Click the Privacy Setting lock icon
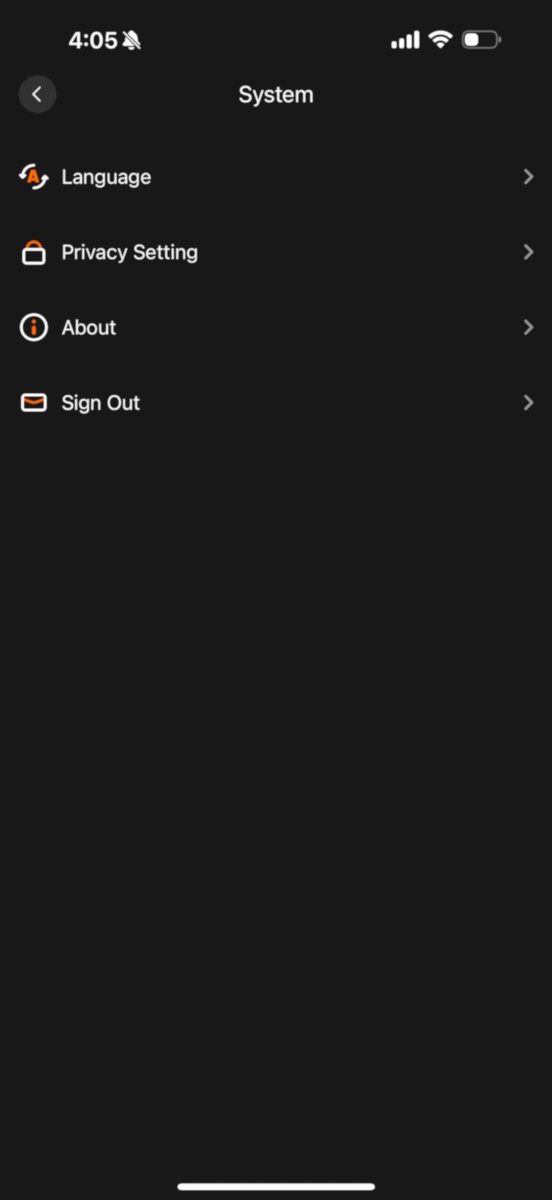Screen dimensions: 552x1200 (x=34, y=252)
